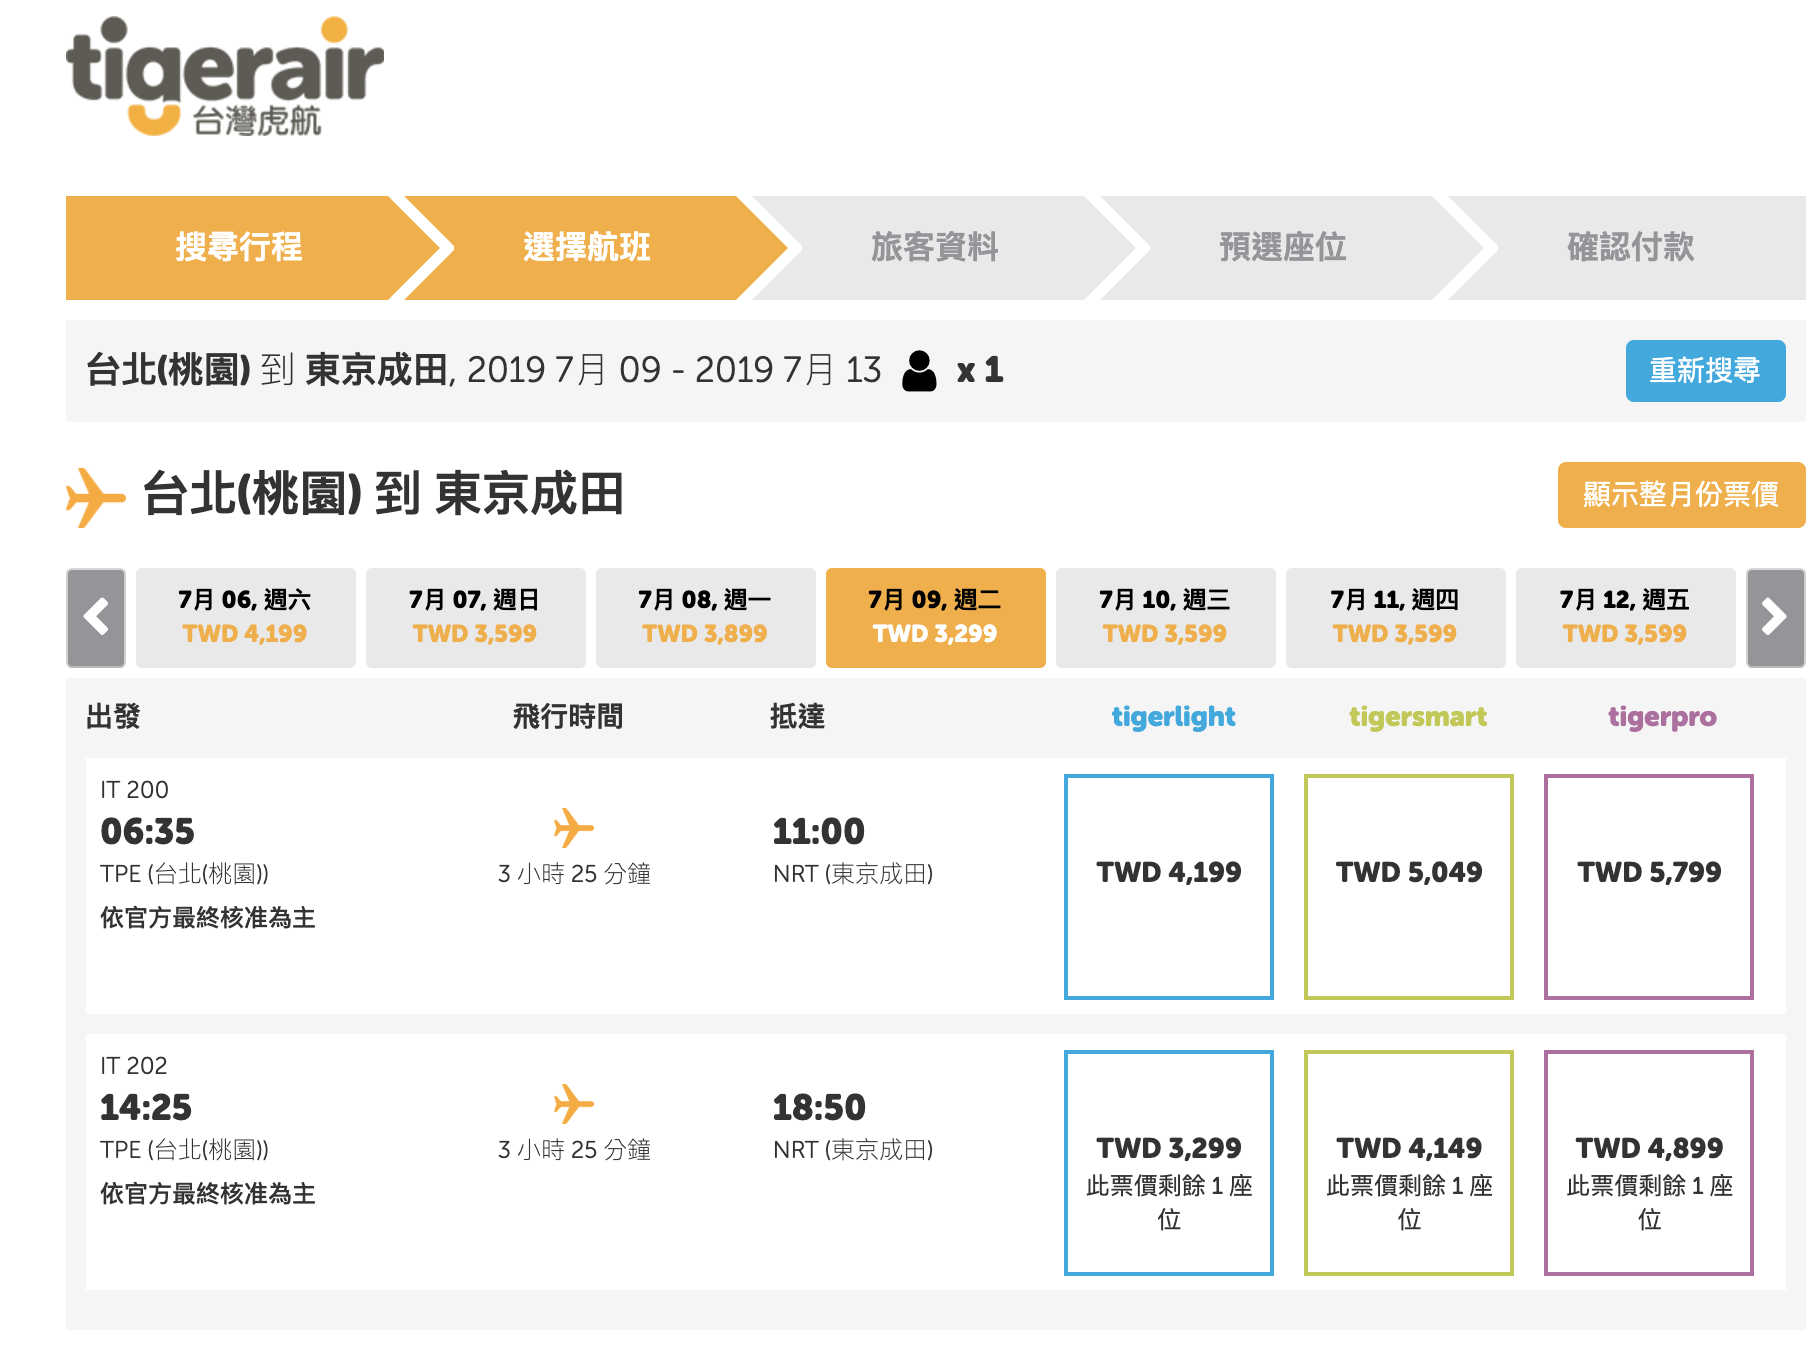Viewport: 1814px width, 1366px height.
Task: Choose IT 202 tigerpro fare TWD 4,899
Action: 1649,1163
